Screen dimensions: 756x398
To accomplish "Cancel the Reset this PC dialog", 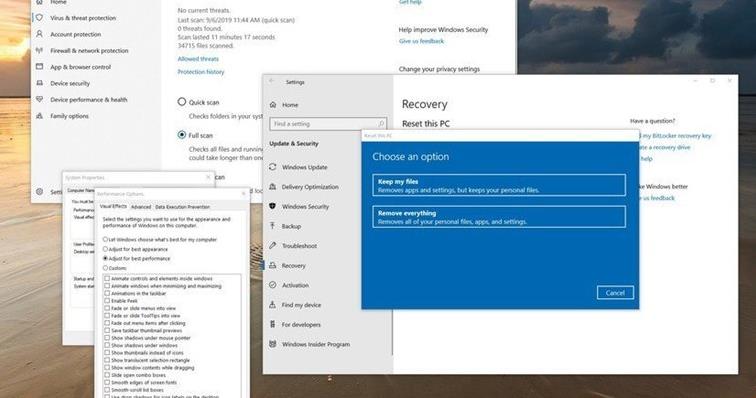I will (615, 293).
